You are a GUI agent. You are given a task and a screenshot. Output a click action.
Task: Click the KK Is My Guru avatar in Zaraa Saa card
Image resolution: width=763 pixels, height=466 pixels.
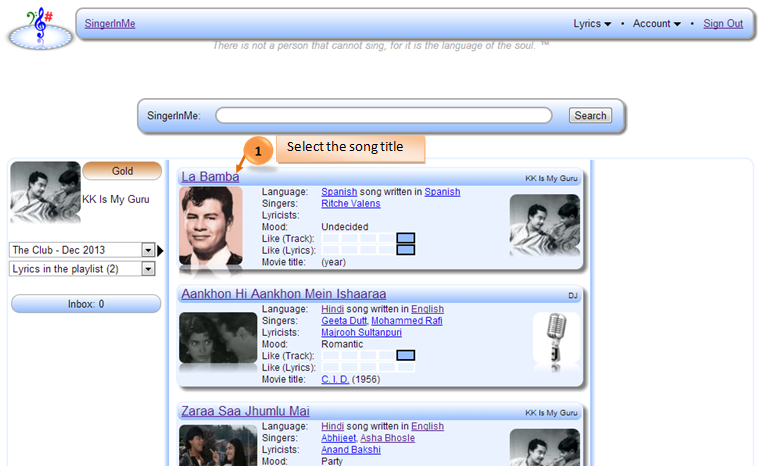tap(545, 448)
